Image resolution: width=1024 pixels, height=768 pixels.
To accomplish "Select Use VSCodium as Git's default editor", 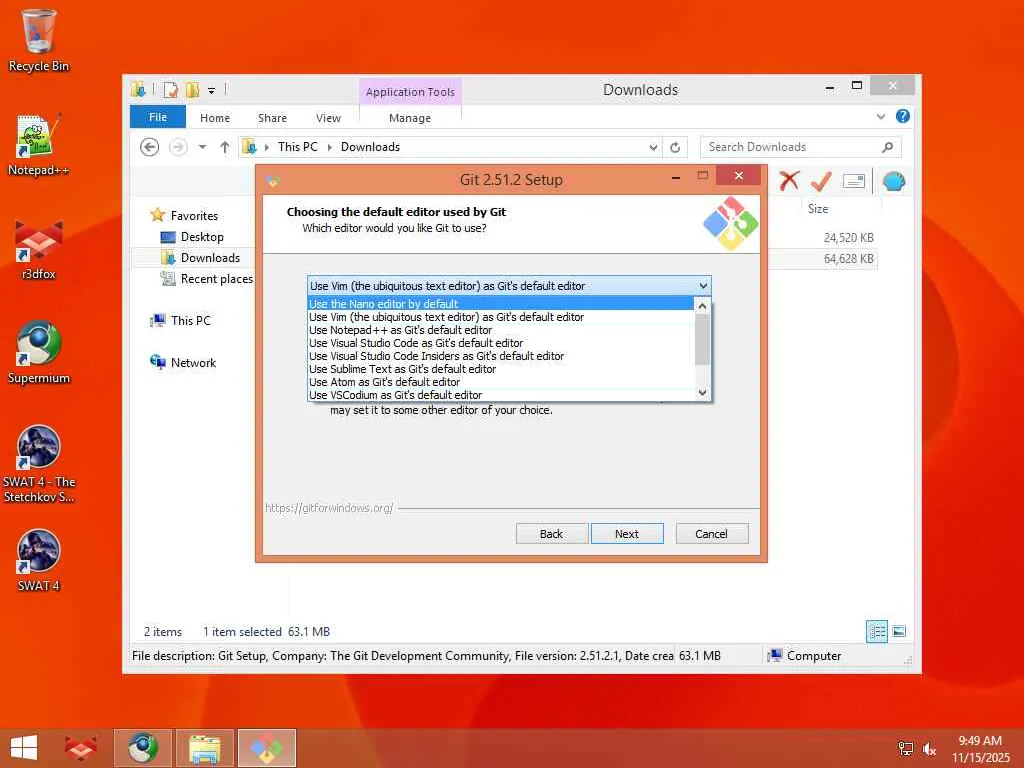I will [x=501, y=394].
